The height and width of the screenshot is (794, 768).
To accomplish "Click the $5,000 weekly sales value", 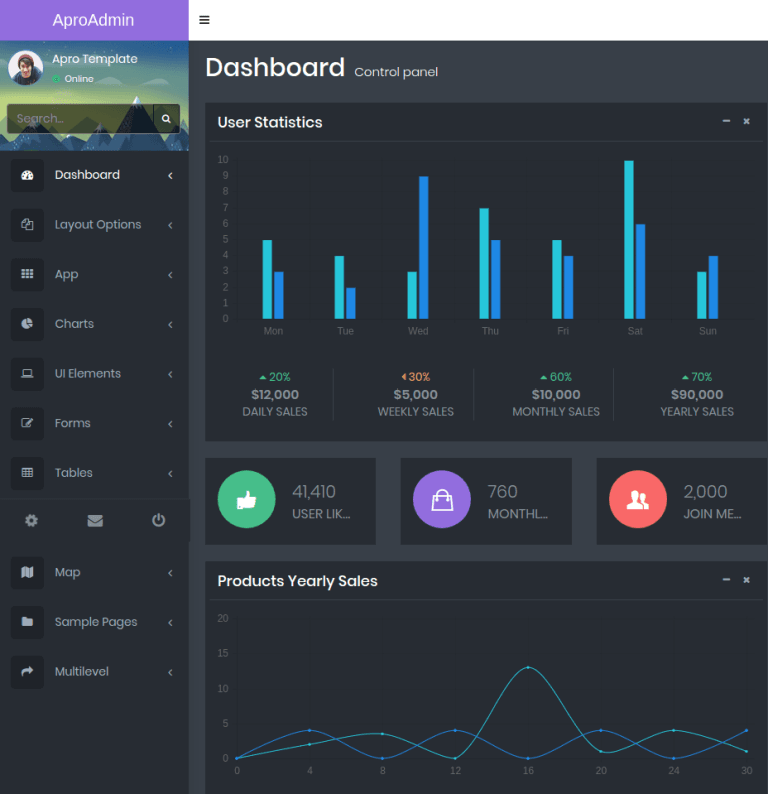I will [416, 394].
